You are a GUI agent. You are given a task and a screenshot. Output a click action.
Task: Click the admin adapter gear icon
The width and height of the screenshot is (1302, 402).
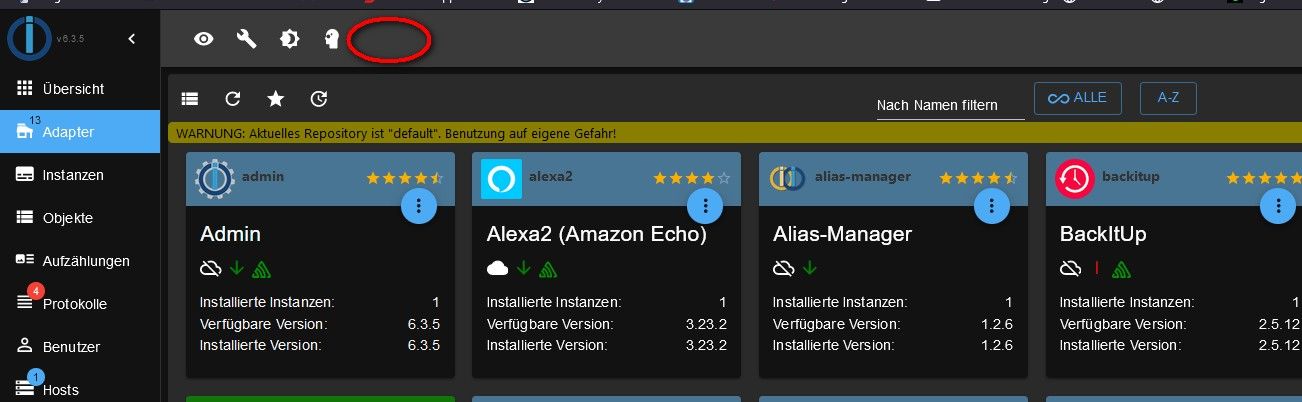tap(214, 178)
